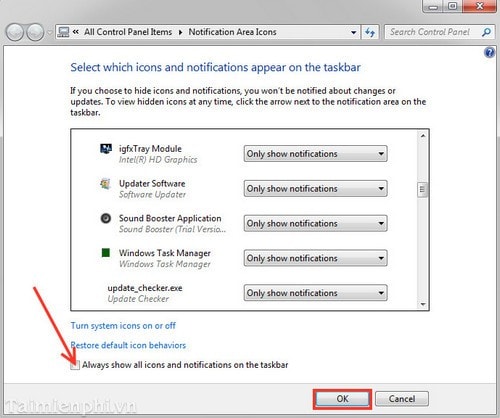Click the igfxTray Module Intel graphics icon
This screenshot has width=500, height=418.
(106, 148)
